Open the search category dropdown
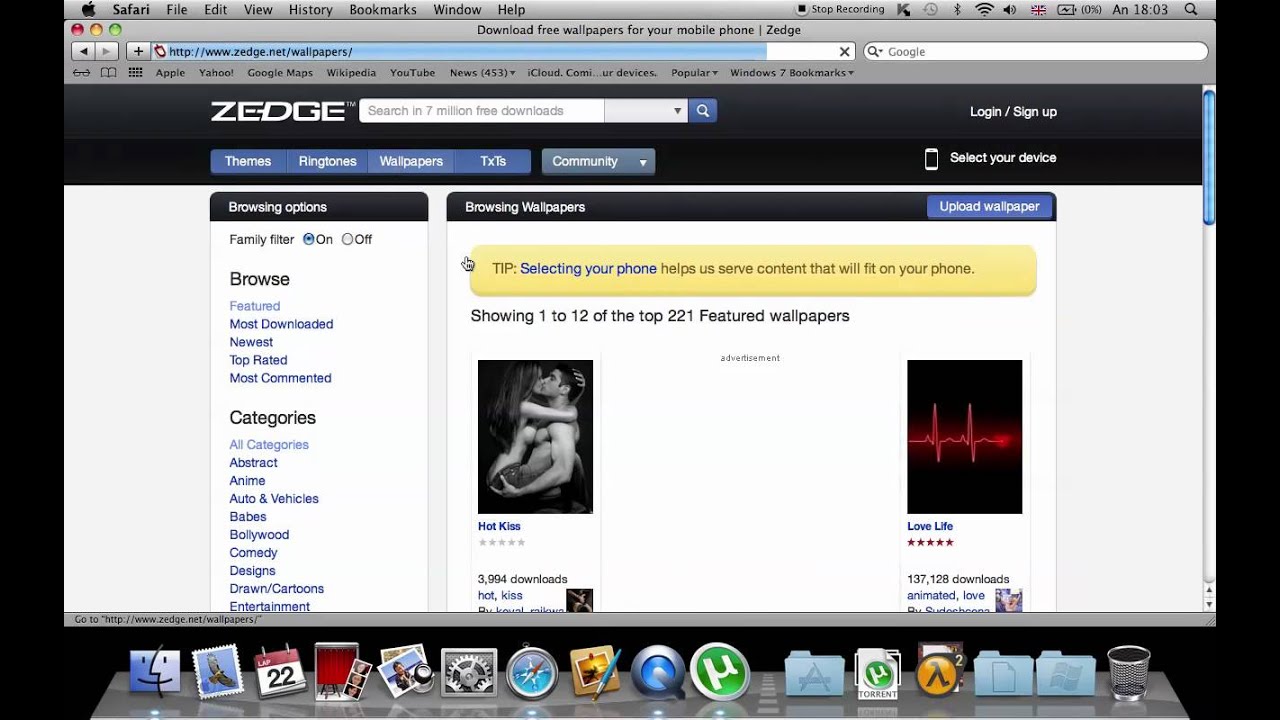 tap(646, 111)
